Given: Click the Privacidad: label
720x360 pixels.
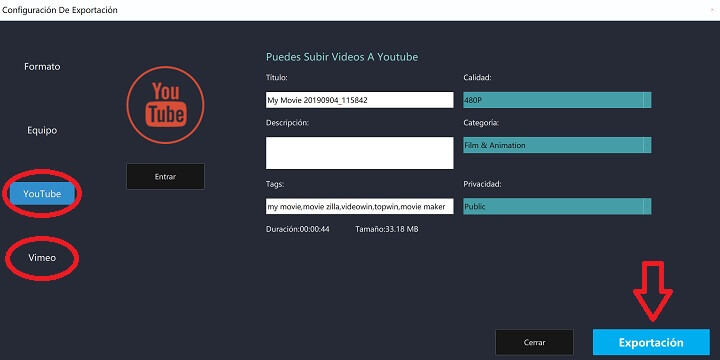Looking at the screenshot, I should (482, 184).
